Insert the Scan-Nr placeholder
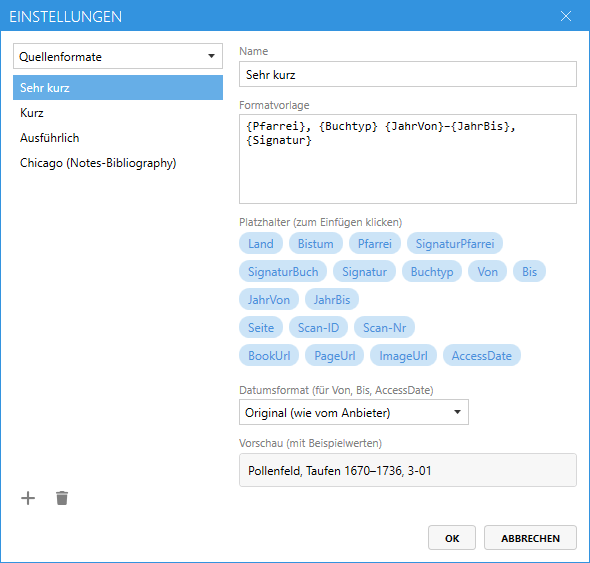The height and width of the screenshot is (563, 590). 385,327
